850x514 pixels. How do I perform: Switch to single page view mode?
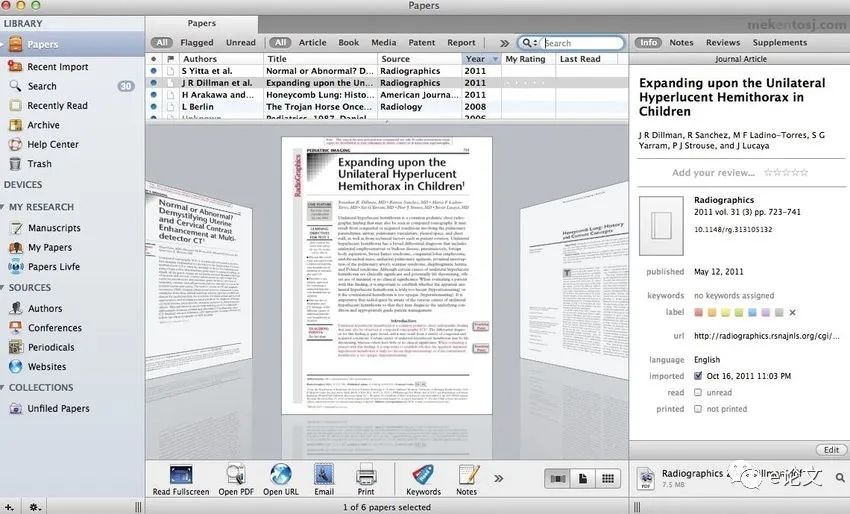583,479
